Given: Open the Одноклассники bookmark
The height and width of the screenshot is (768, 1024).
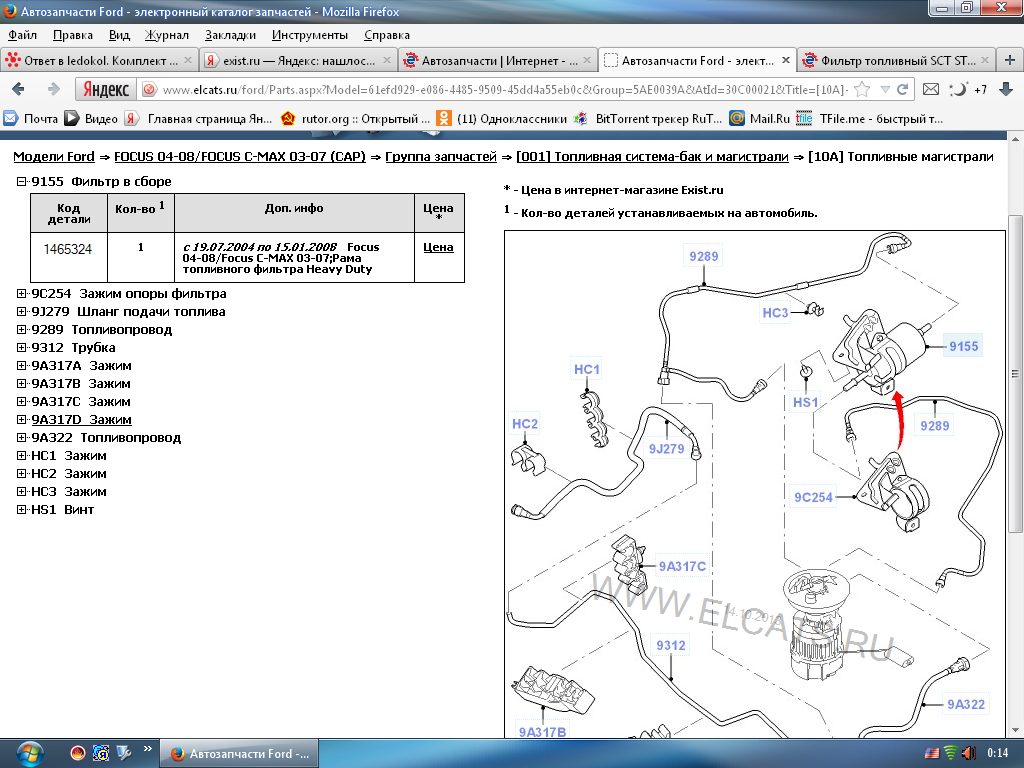Looking at the screenshot, I should 502,118.
